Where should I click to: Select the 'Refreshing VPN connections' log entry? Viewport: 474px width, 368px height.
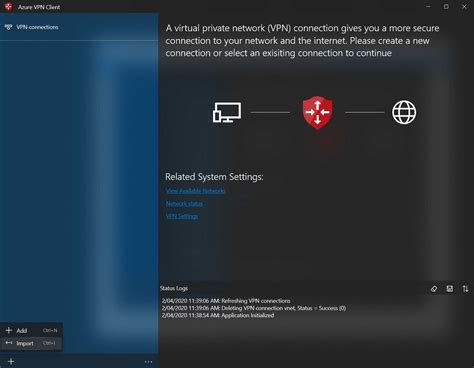pos(226,301)
